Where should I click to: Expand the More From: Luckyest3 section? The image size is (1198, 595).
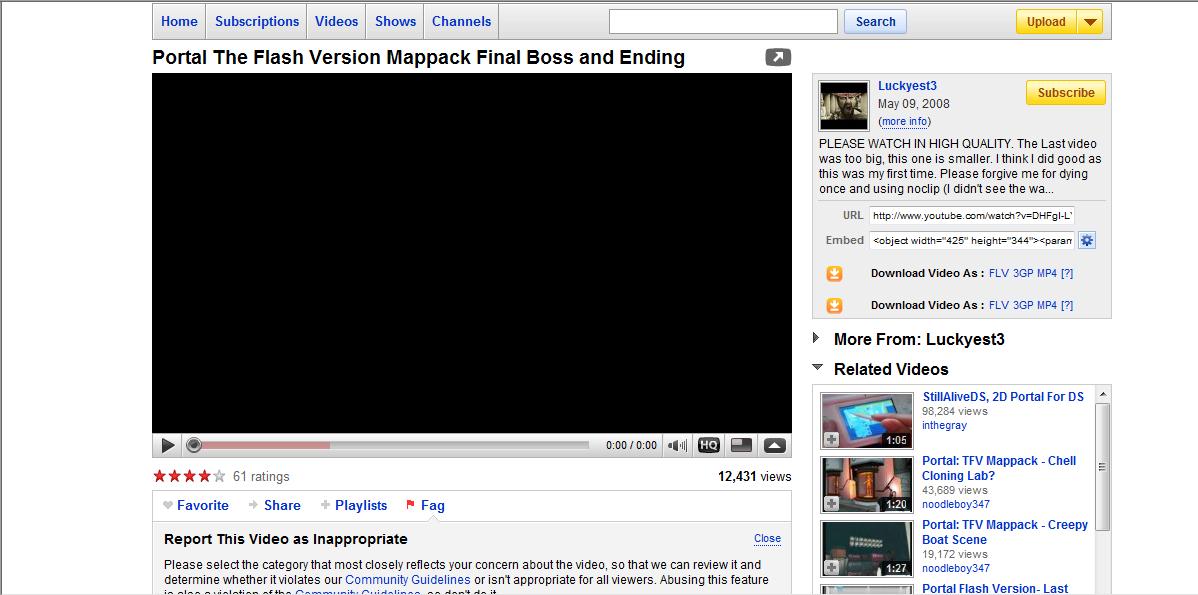click(x=817, y=338)
